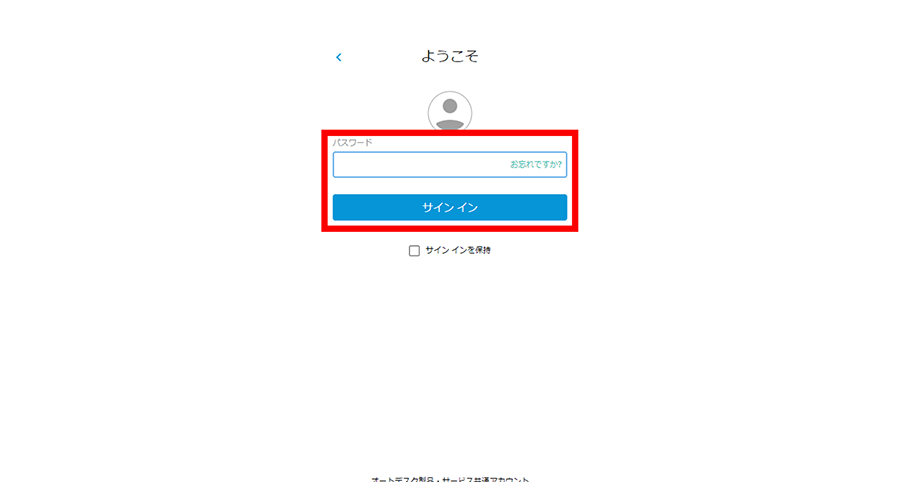This screenshot has height=482, width=900.
Task: Return to previous step via back chevron
Action: pyautogui.click(x=339, y=57)
